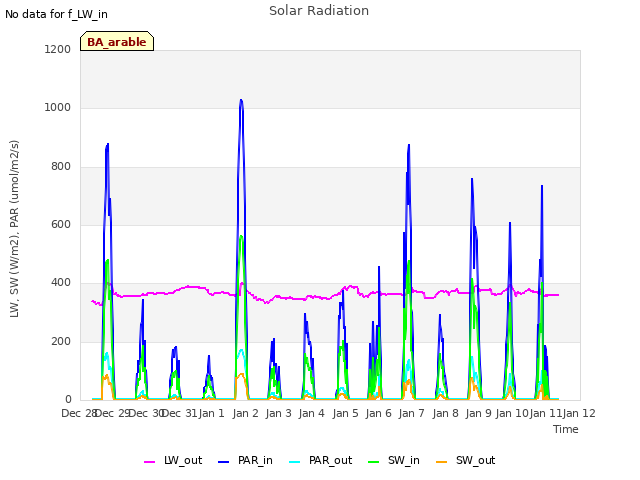Click the y-axis title LW, SW, PAR
640x480 pixels.
click(14, 229)
